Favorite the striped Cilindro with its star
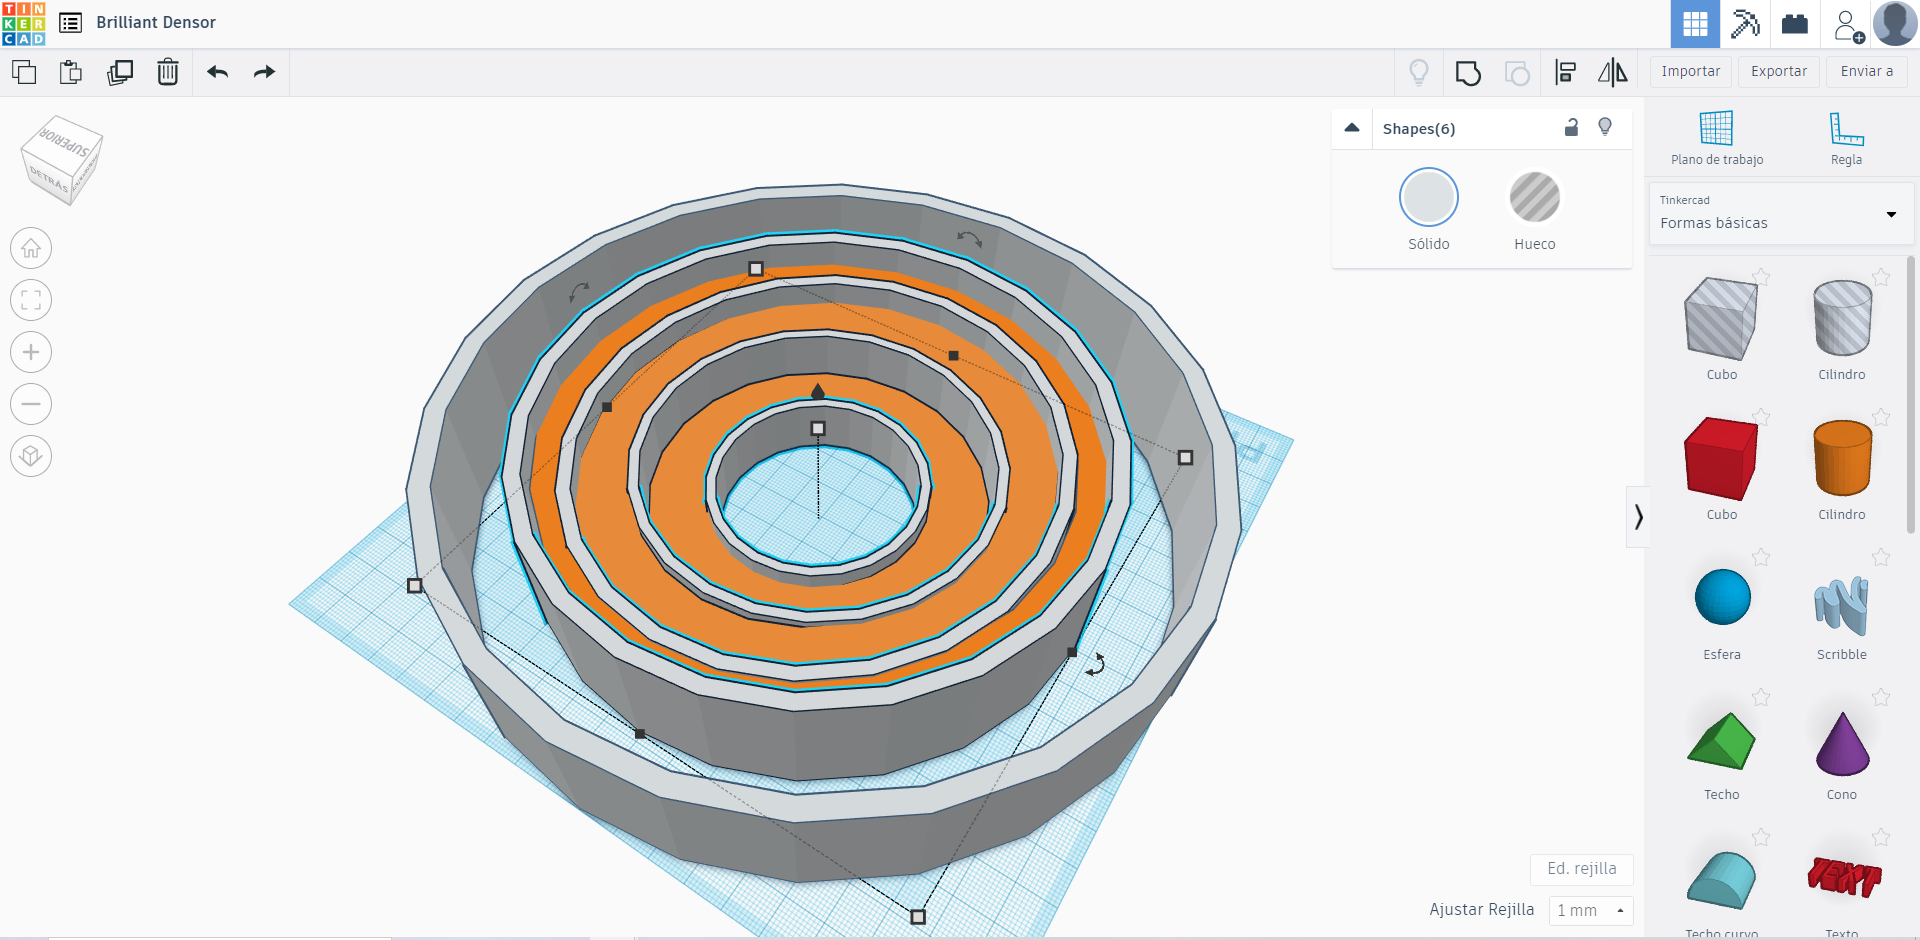Image resolution: width=1920 pixels, height=940 pixels. (x=1881, y=277)
